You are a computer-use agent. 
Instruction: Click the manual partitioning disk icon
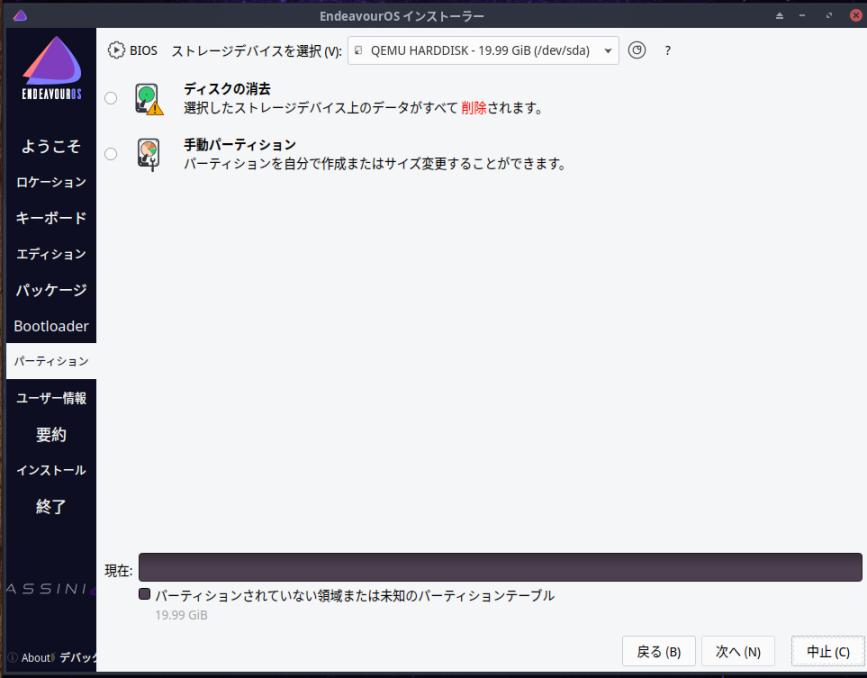click(149, 154)
